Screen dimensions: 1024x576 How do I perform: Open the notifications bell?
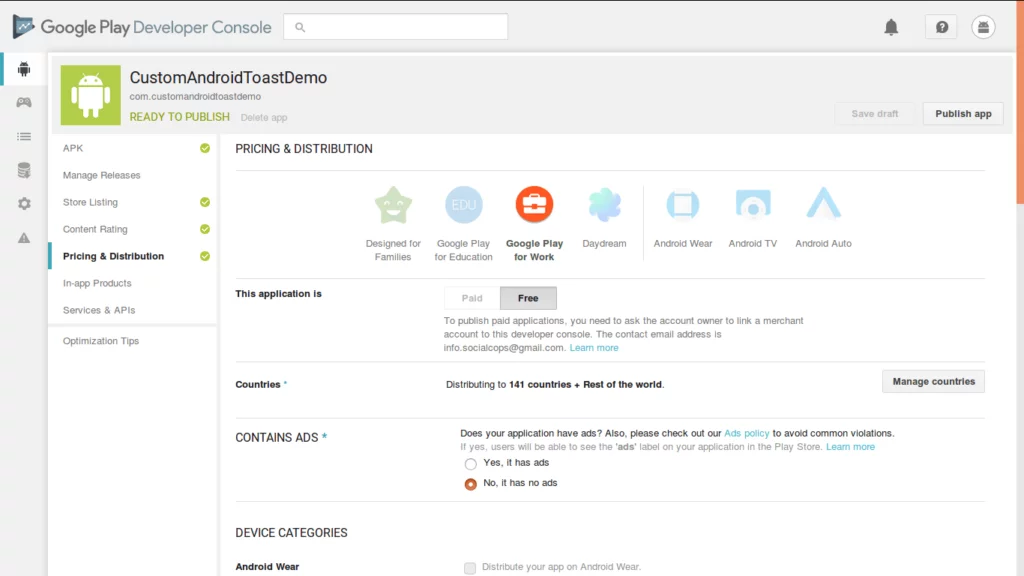click(x=892, y=27)
